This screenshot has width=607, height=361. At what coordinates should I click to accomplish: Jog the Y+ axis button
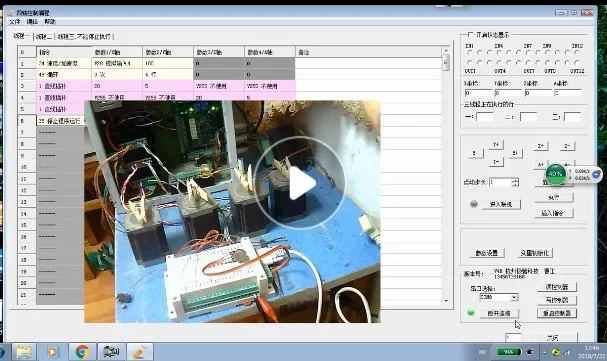coord(496,145)
